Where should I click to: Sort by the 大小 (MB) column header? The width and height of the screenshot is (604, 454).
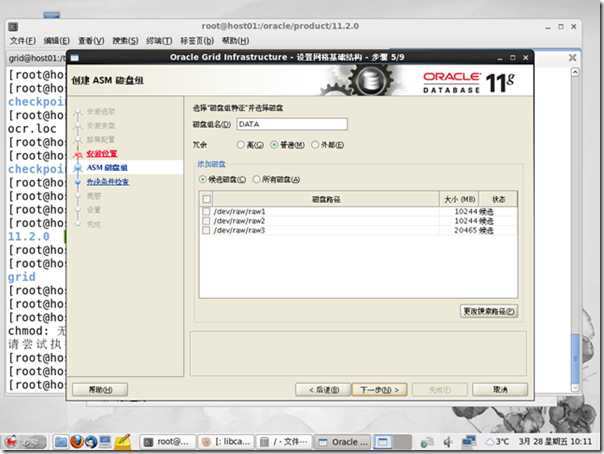(459, 199)
